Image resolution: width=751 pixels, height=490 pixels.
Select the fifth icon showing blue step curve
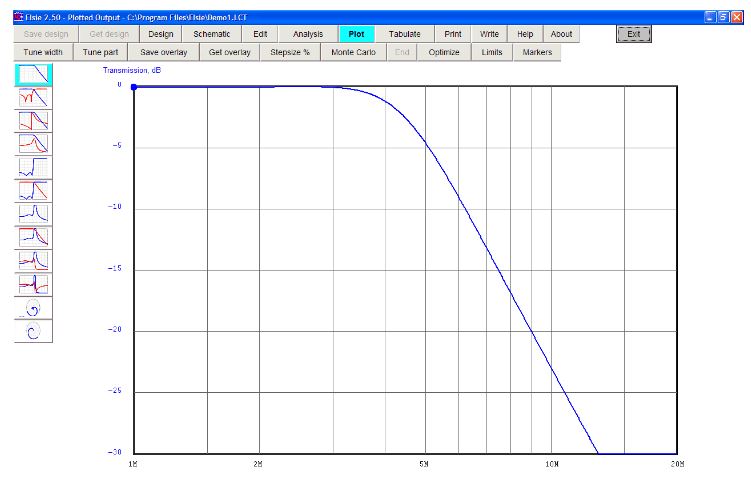tap(34, 167)
